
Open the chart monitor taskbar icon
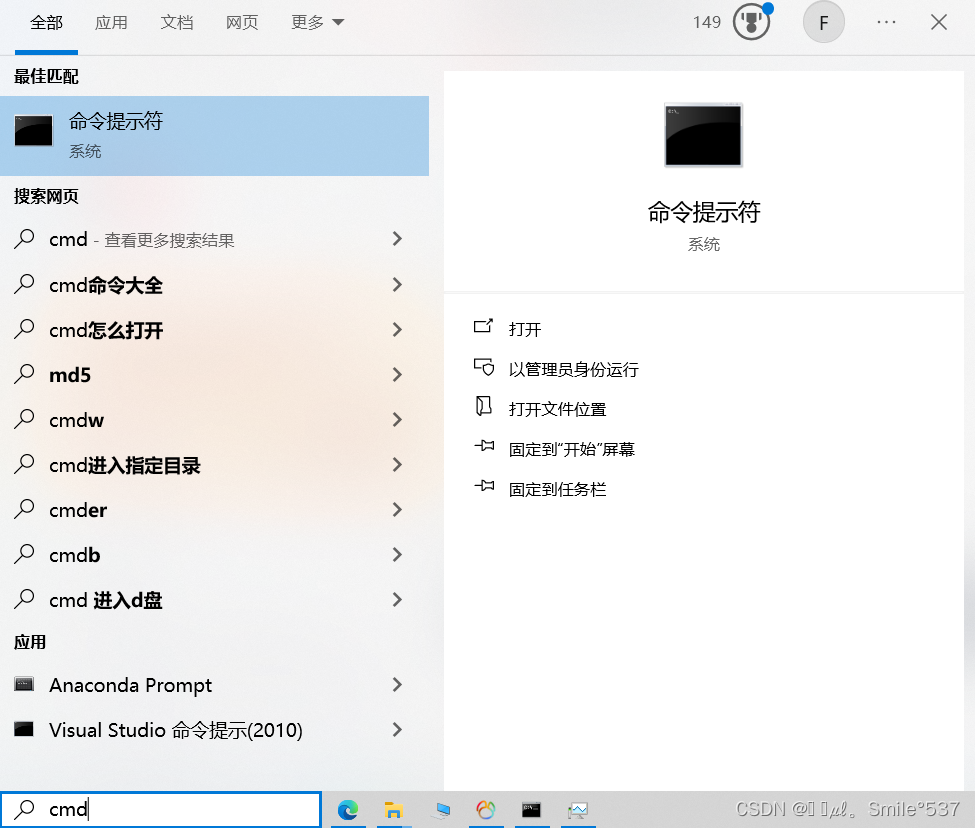click(x=578, y=810)
